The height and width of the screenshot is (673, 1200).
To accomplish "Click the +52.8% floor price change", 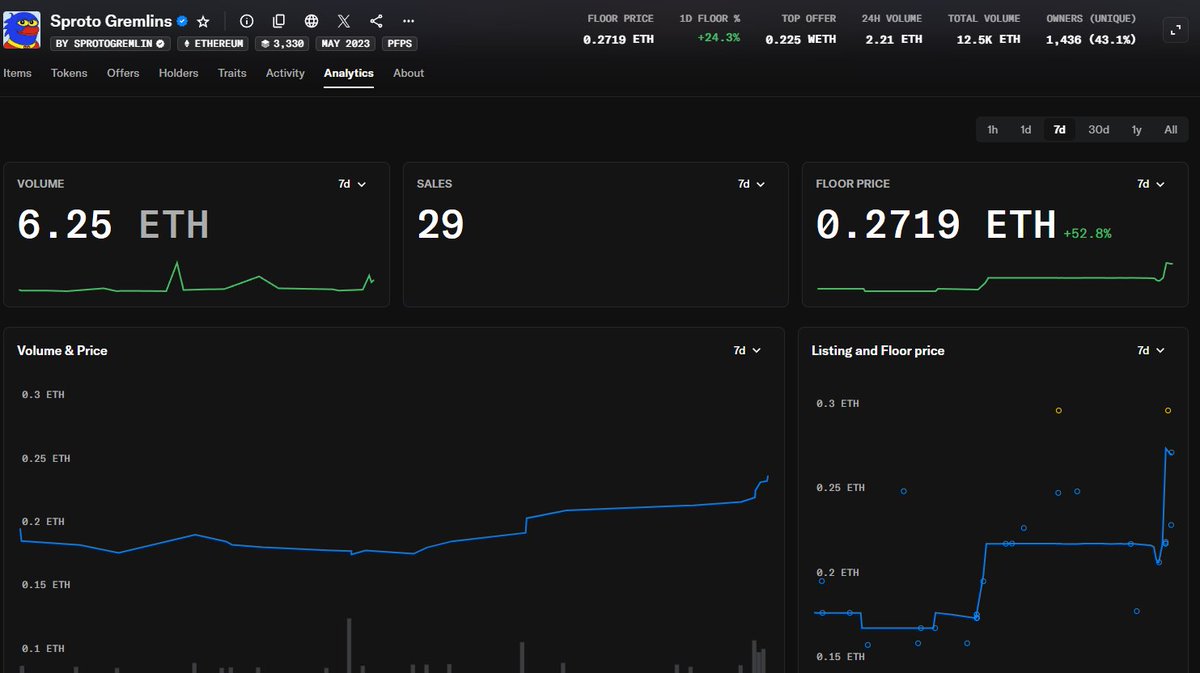I will (x=1087, y=233).
